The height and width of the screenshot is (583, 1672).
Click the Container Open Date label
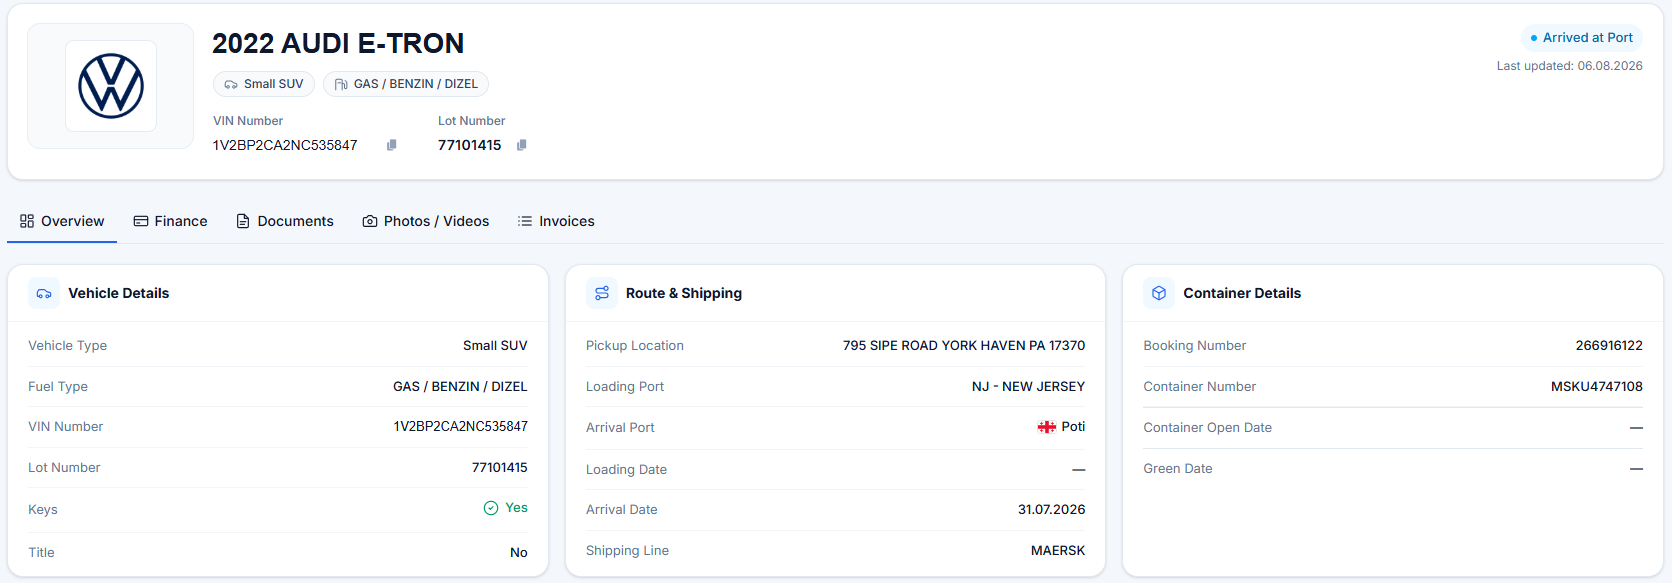pyautogui.click(x=1208, y=428)
